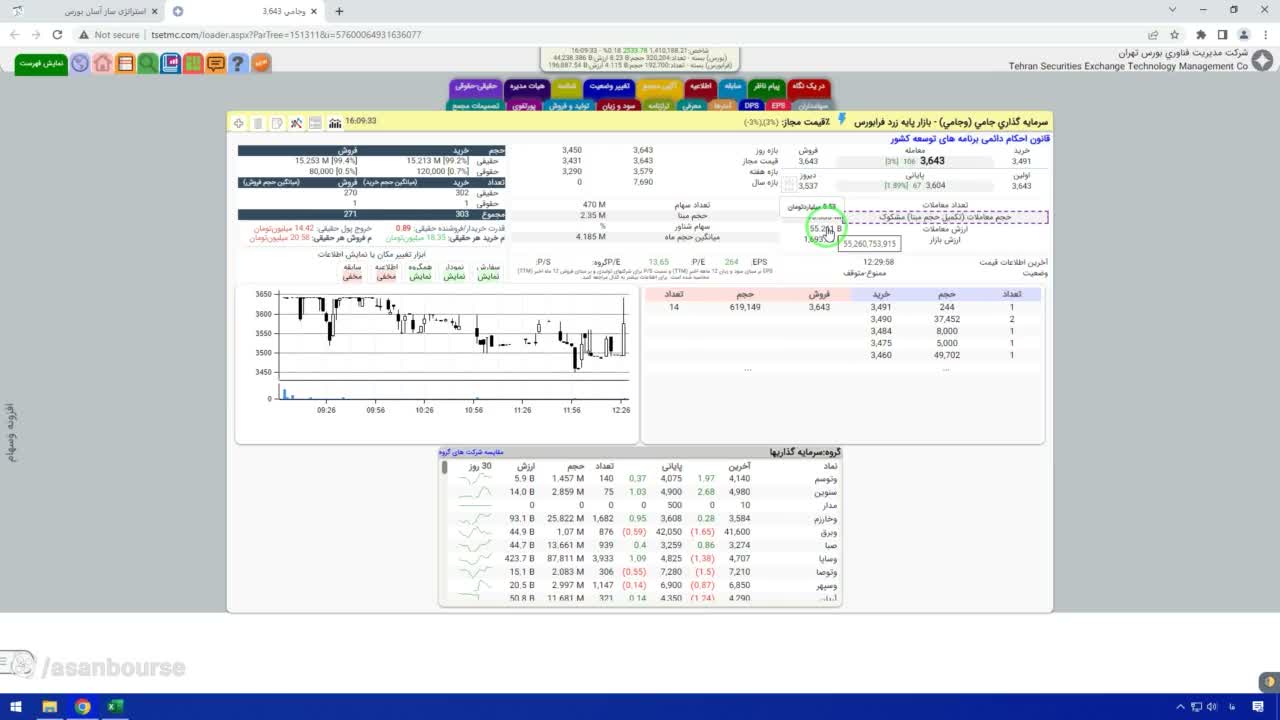Open the تغییر وضعیت tab
The height and width of the screenshot is (720, 1280).
pyautogui.click(x=609, y=86)
